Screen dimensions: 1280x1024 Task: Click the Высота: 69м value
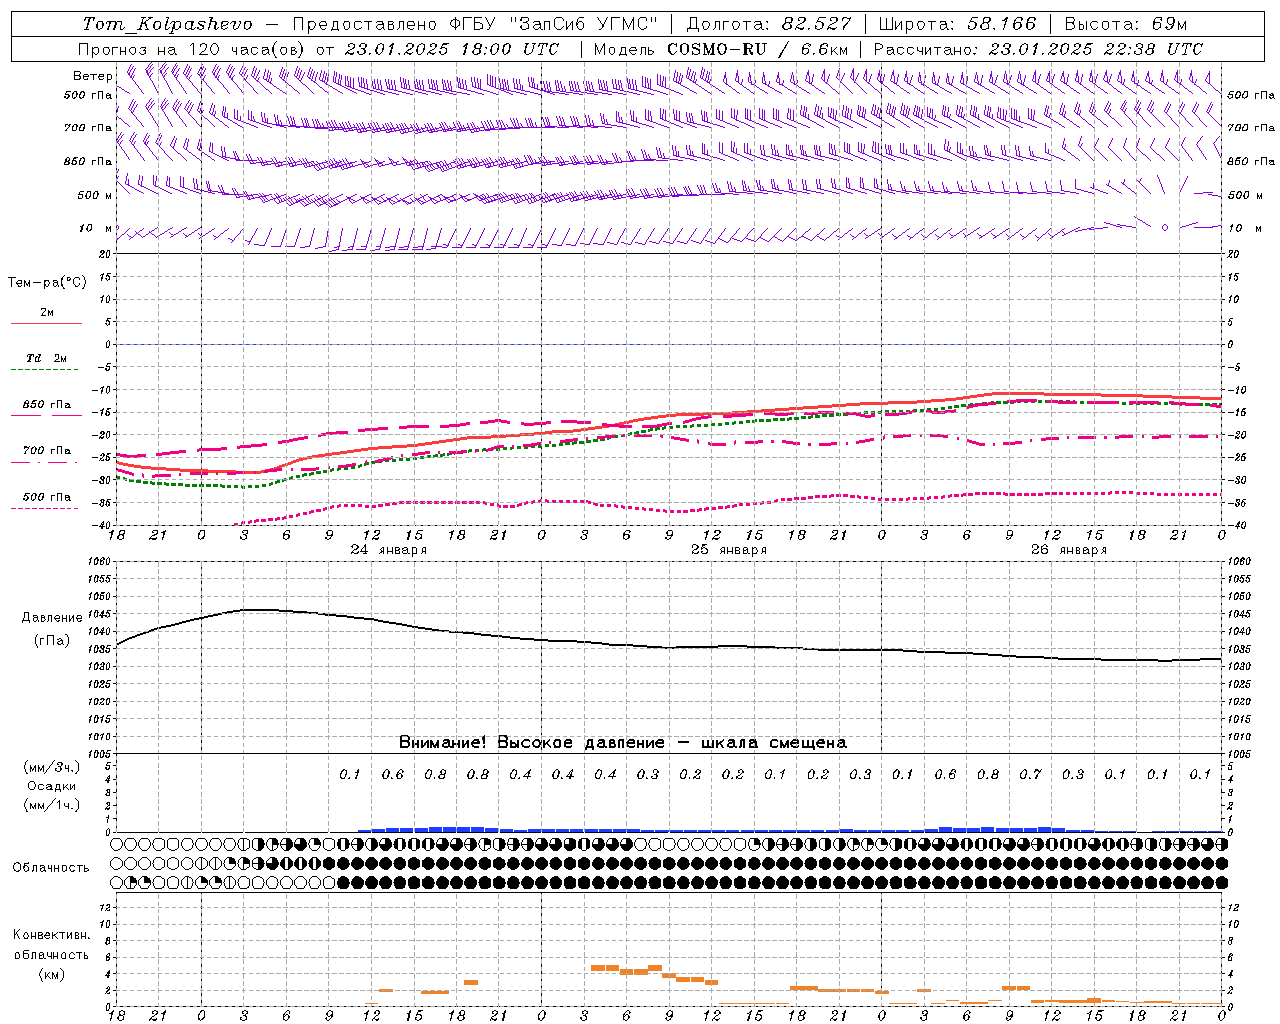1126,24
